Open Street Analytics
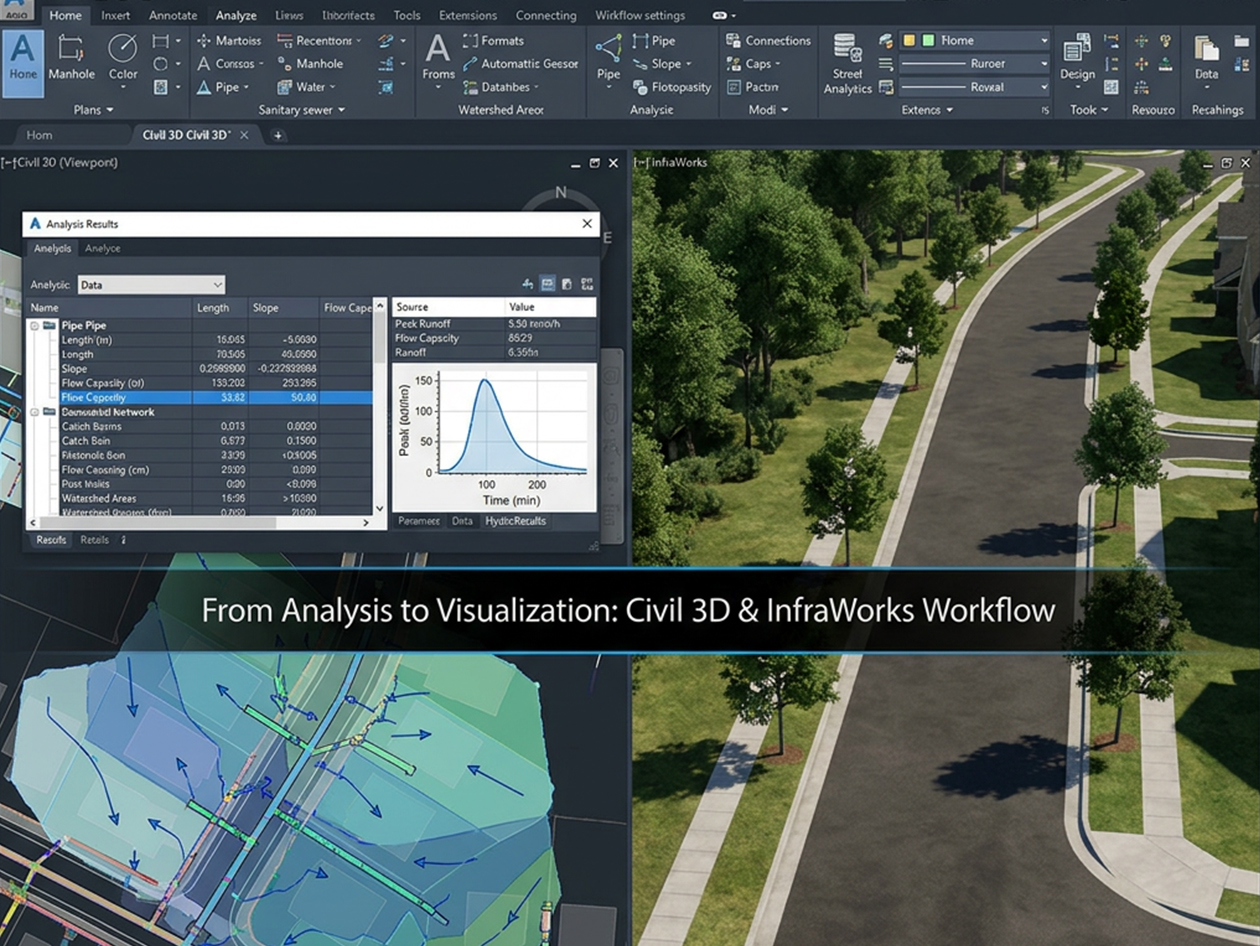Screen dimensions: 1260x946 (x=847, y=64)
